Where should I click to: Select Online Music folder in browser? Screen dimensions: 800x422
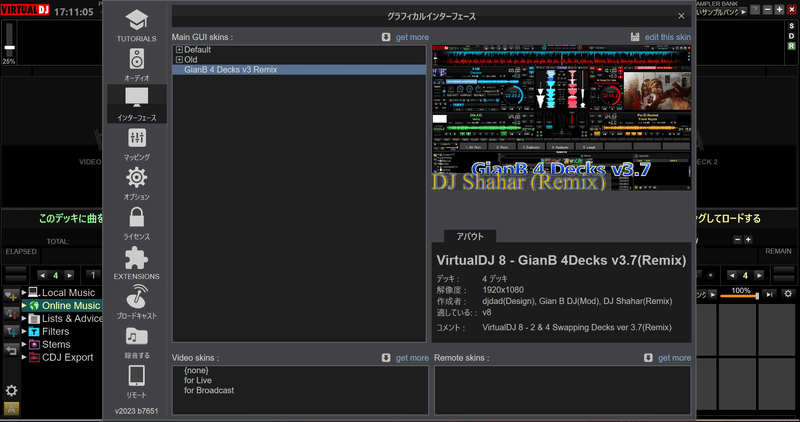70,306
